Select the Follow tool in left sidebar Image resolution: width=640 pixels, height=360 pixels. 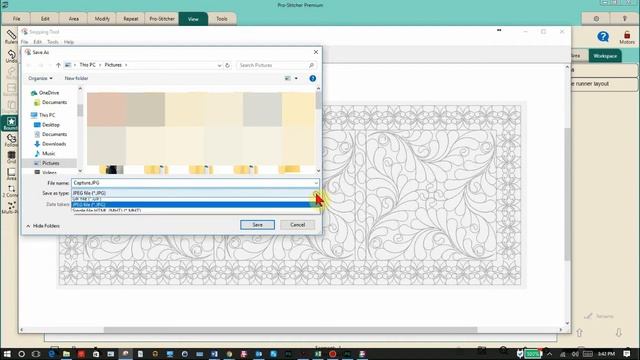[x=11, y=140]
